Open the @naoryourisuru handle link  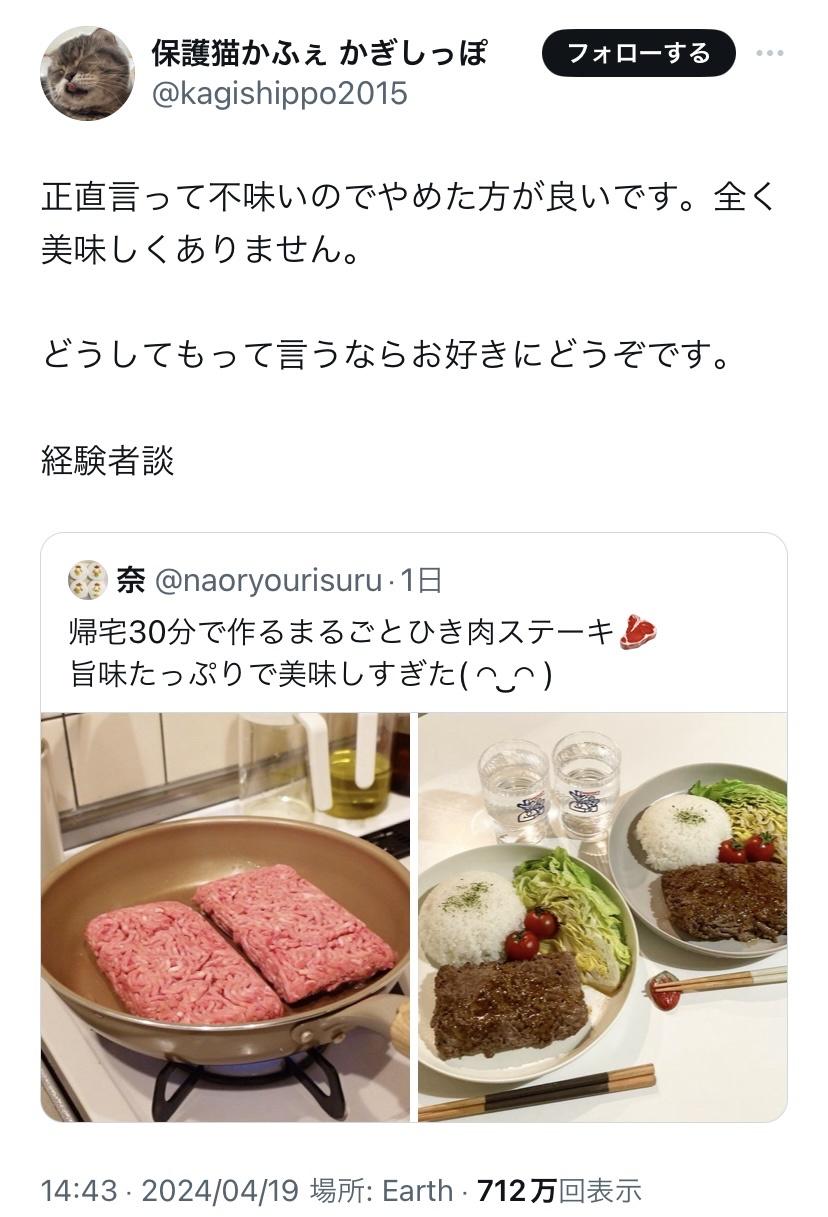point(269,580)
